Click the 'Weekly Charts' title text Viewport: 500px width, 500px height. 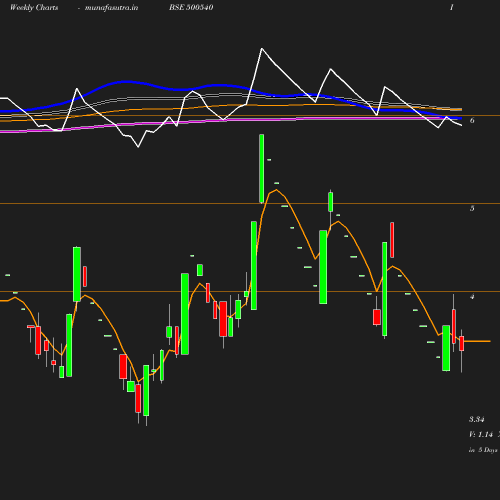[x=34, y=7]
